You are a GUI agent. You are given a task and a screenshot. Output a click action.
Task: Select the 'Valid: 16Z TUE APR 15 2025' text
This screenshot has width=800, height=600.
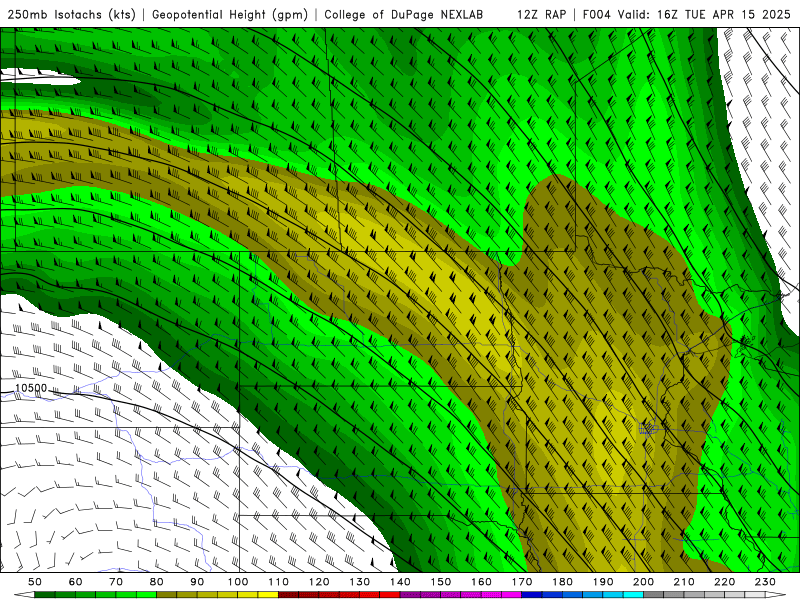tap(704, 14)
